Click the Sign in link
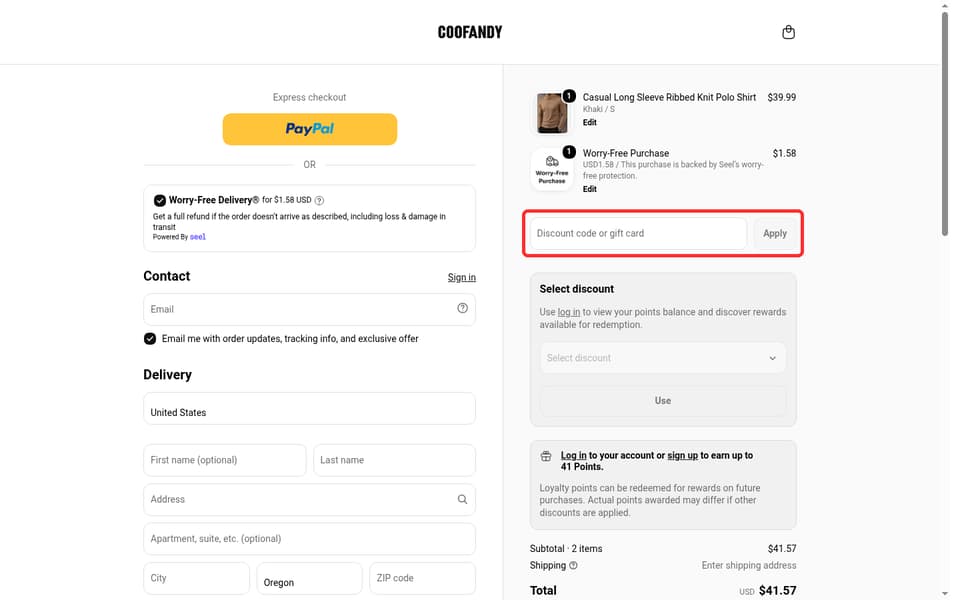This screenshot has width=960, height=600. pyautogui.click(x=461, y=277)
